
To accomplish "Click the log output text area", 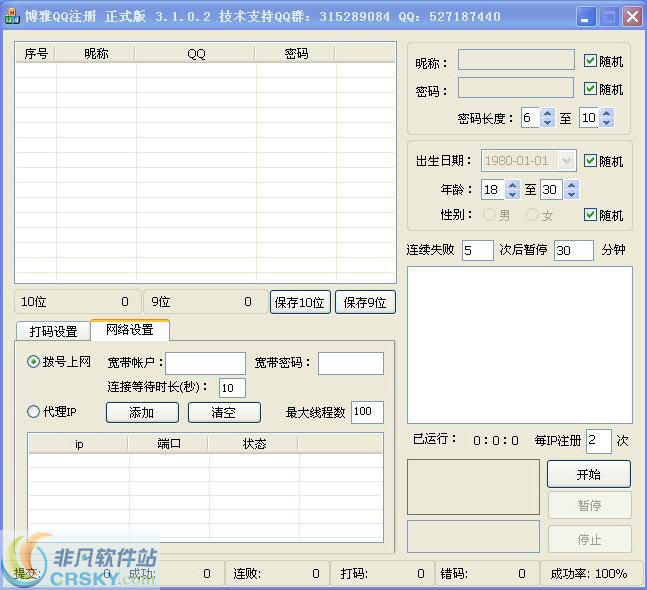I will [x=520, y=345].
